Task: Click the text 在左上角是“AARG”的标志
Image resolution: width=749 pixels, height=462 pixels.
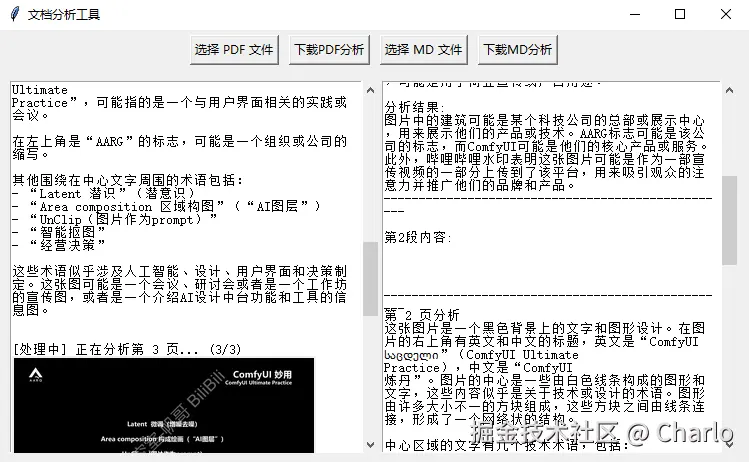Action: [96, 141]
